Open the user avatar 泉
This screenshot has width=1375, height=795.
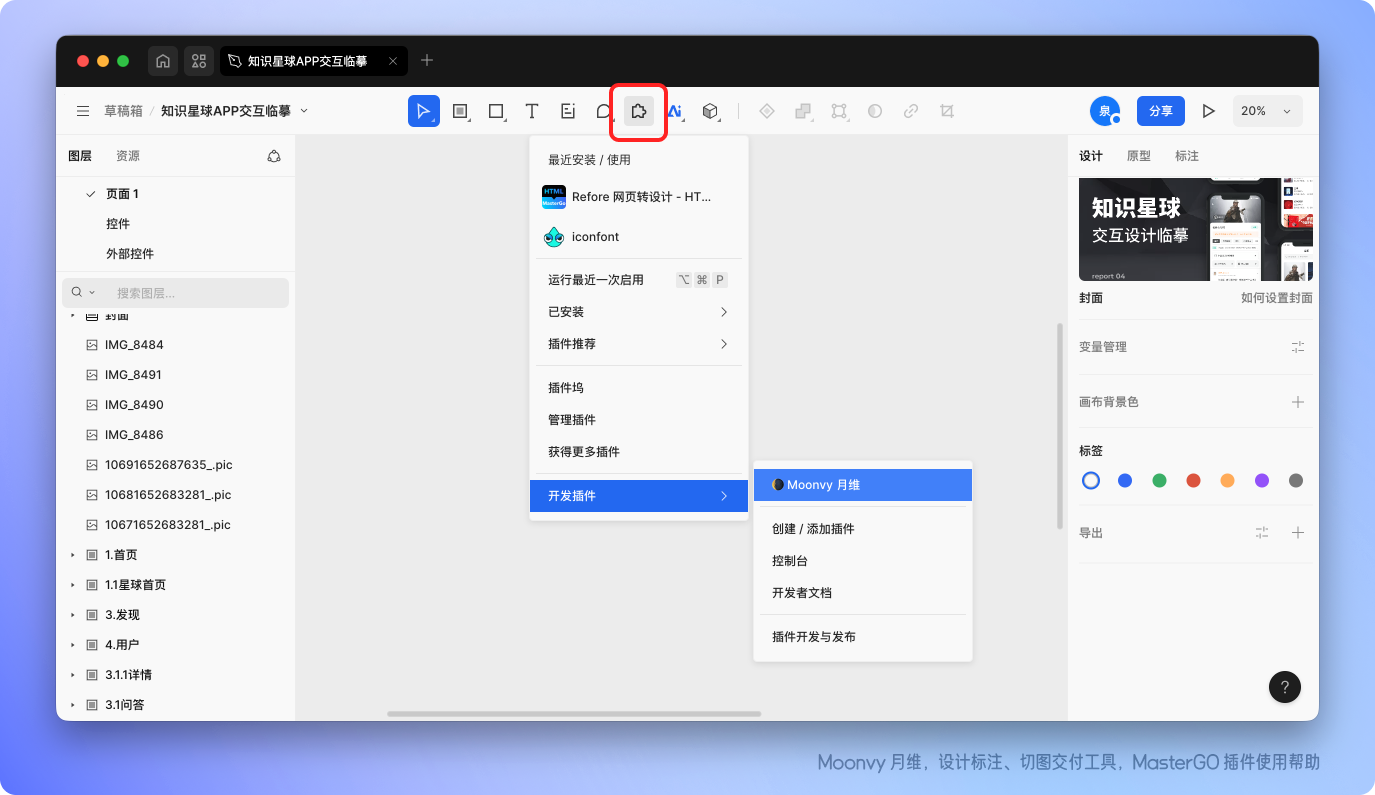(1105, 111)
